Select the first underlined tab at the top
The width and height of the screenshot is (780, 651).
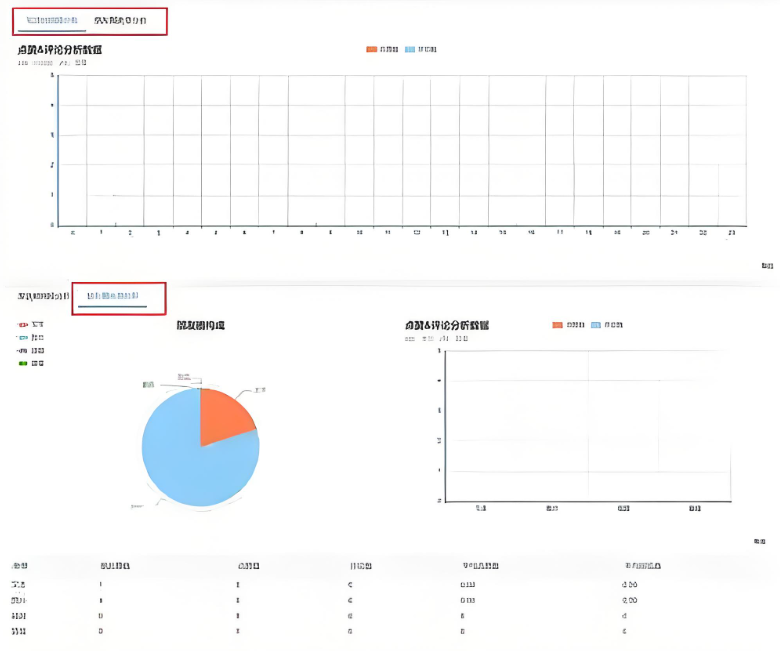tap(49, 20)
